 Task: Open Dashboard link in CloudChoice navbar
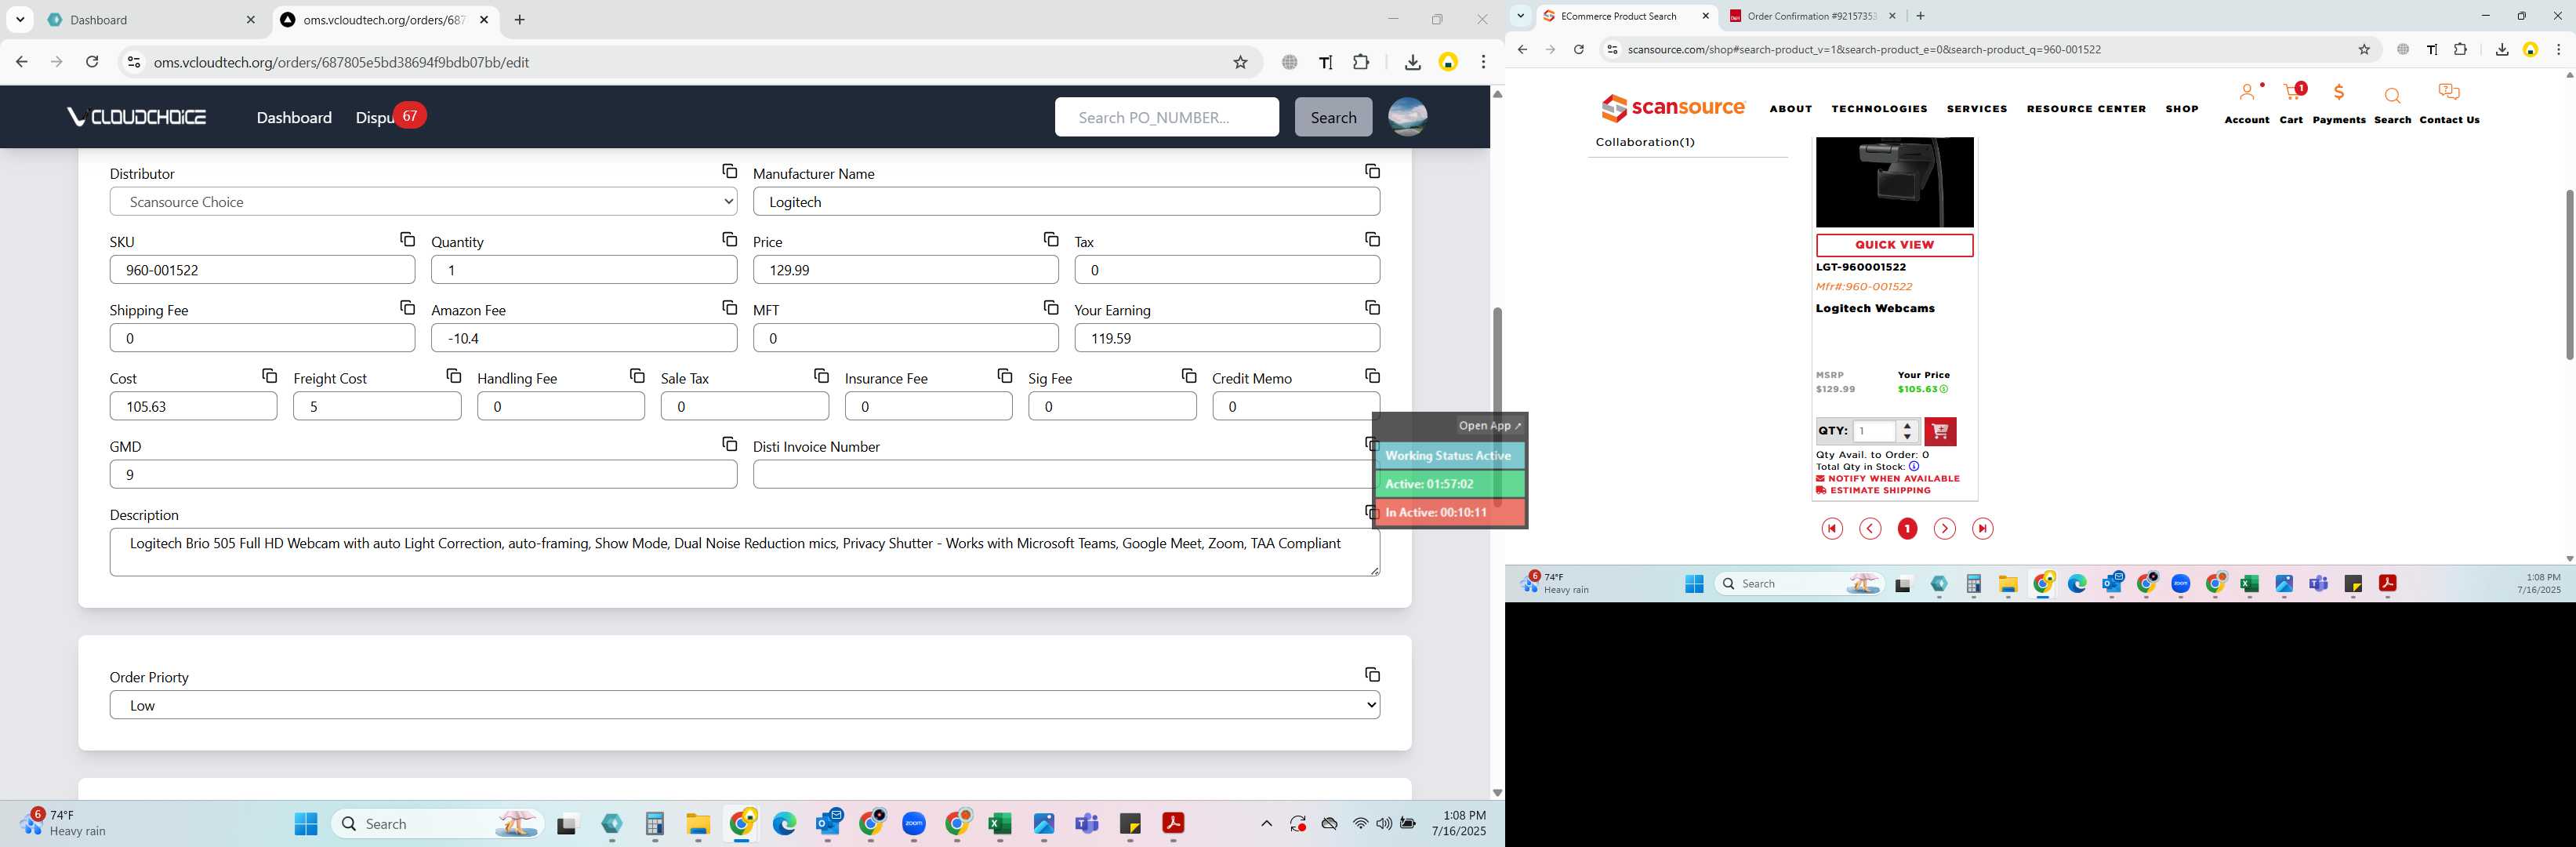click(294, 117)
